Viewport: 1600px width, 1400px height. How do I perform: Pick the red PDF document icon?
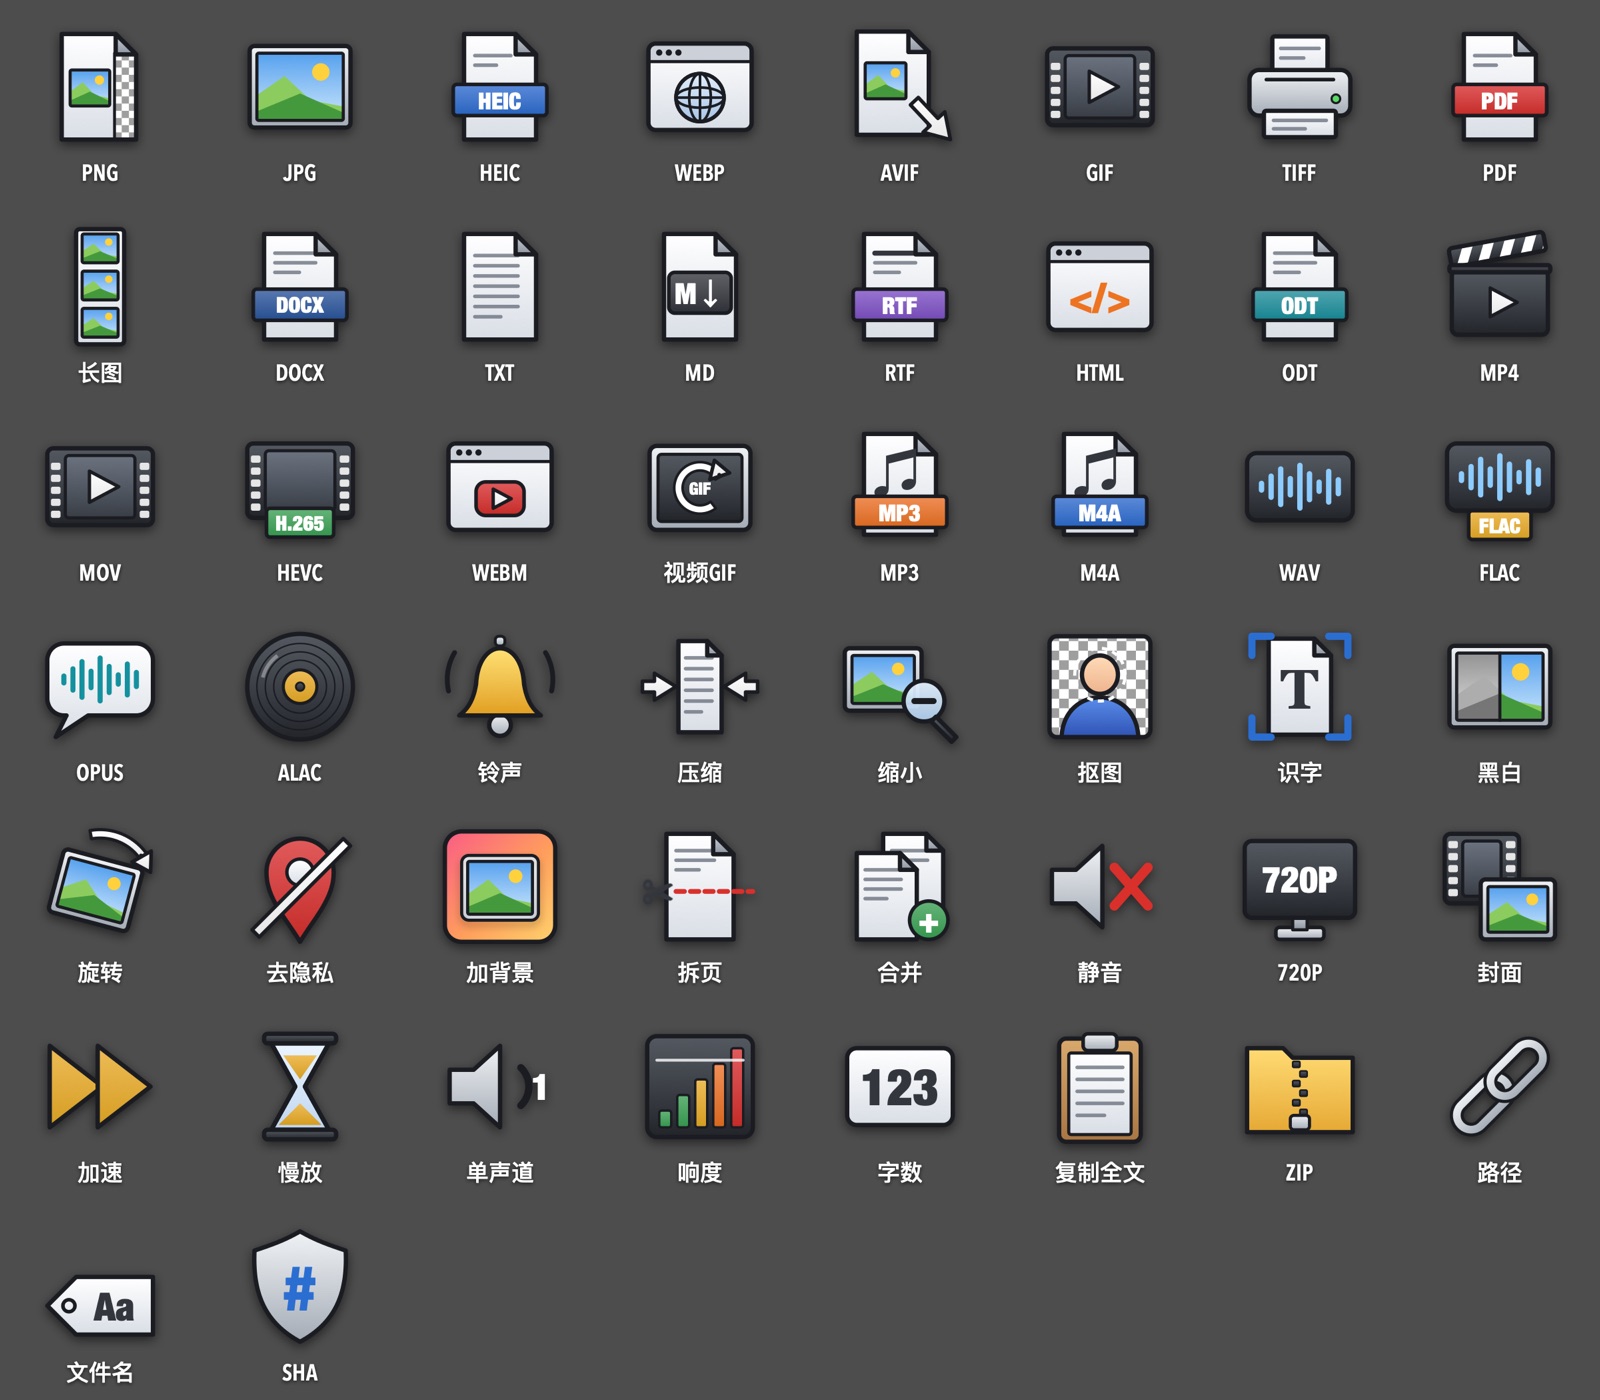[1499, 87]
